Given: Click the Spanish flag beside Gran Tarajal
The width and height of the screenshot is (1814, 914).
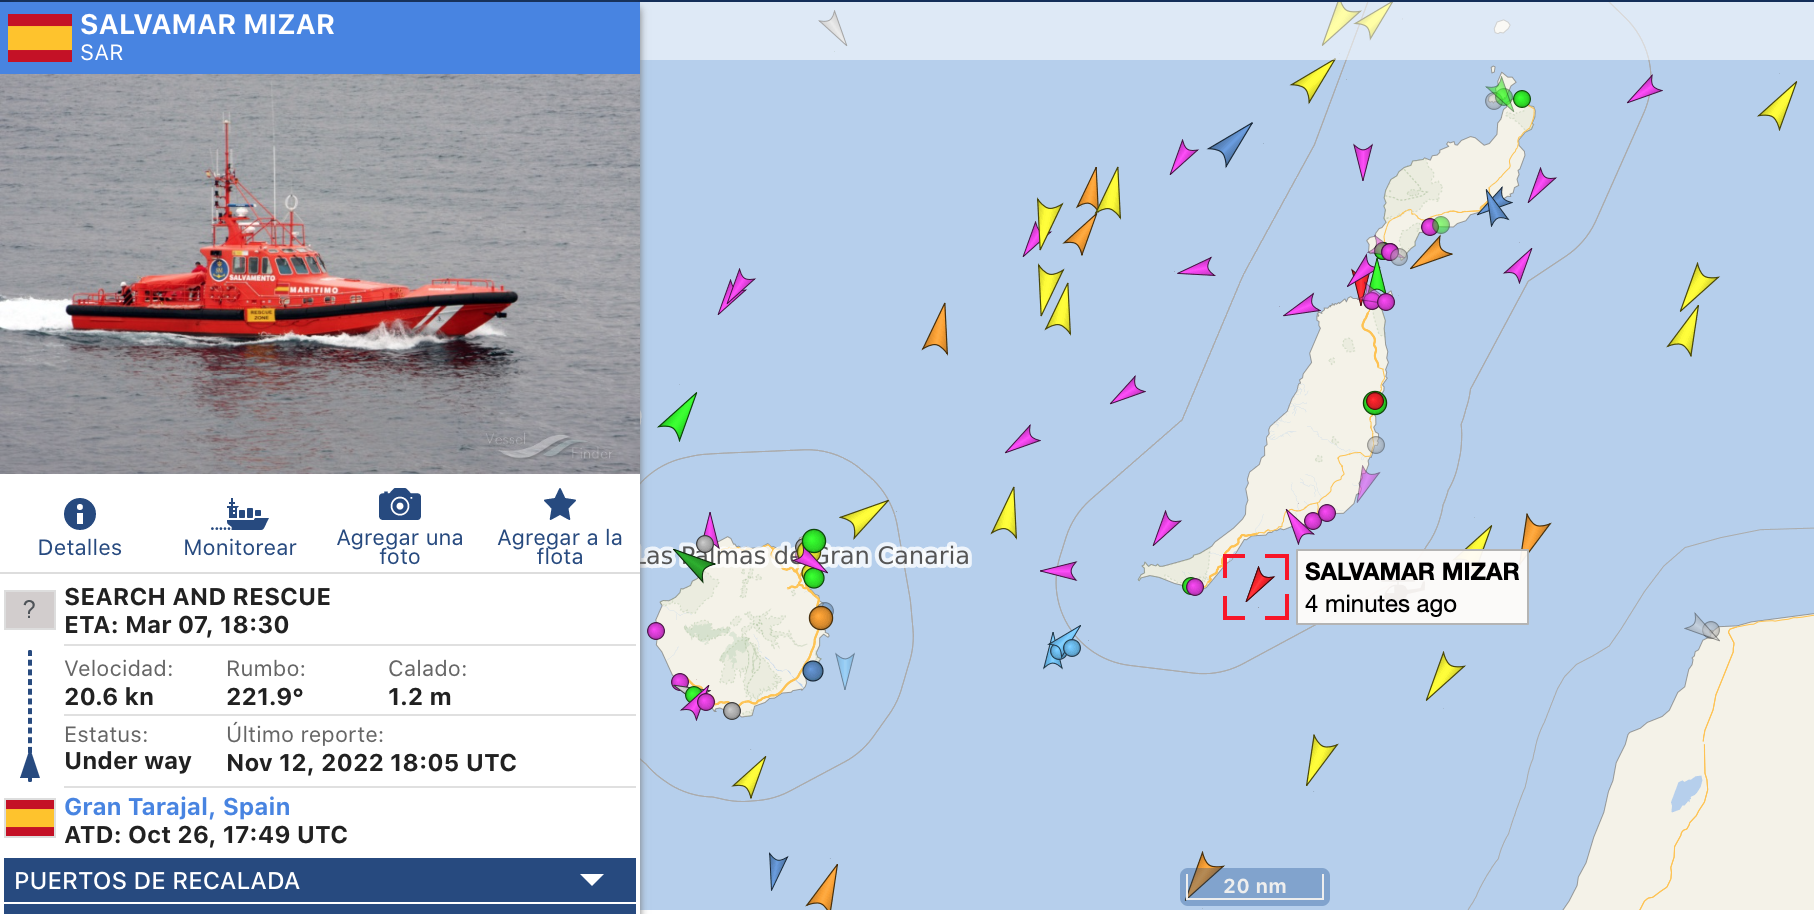Looking at the screenshot, I should 30,817.
